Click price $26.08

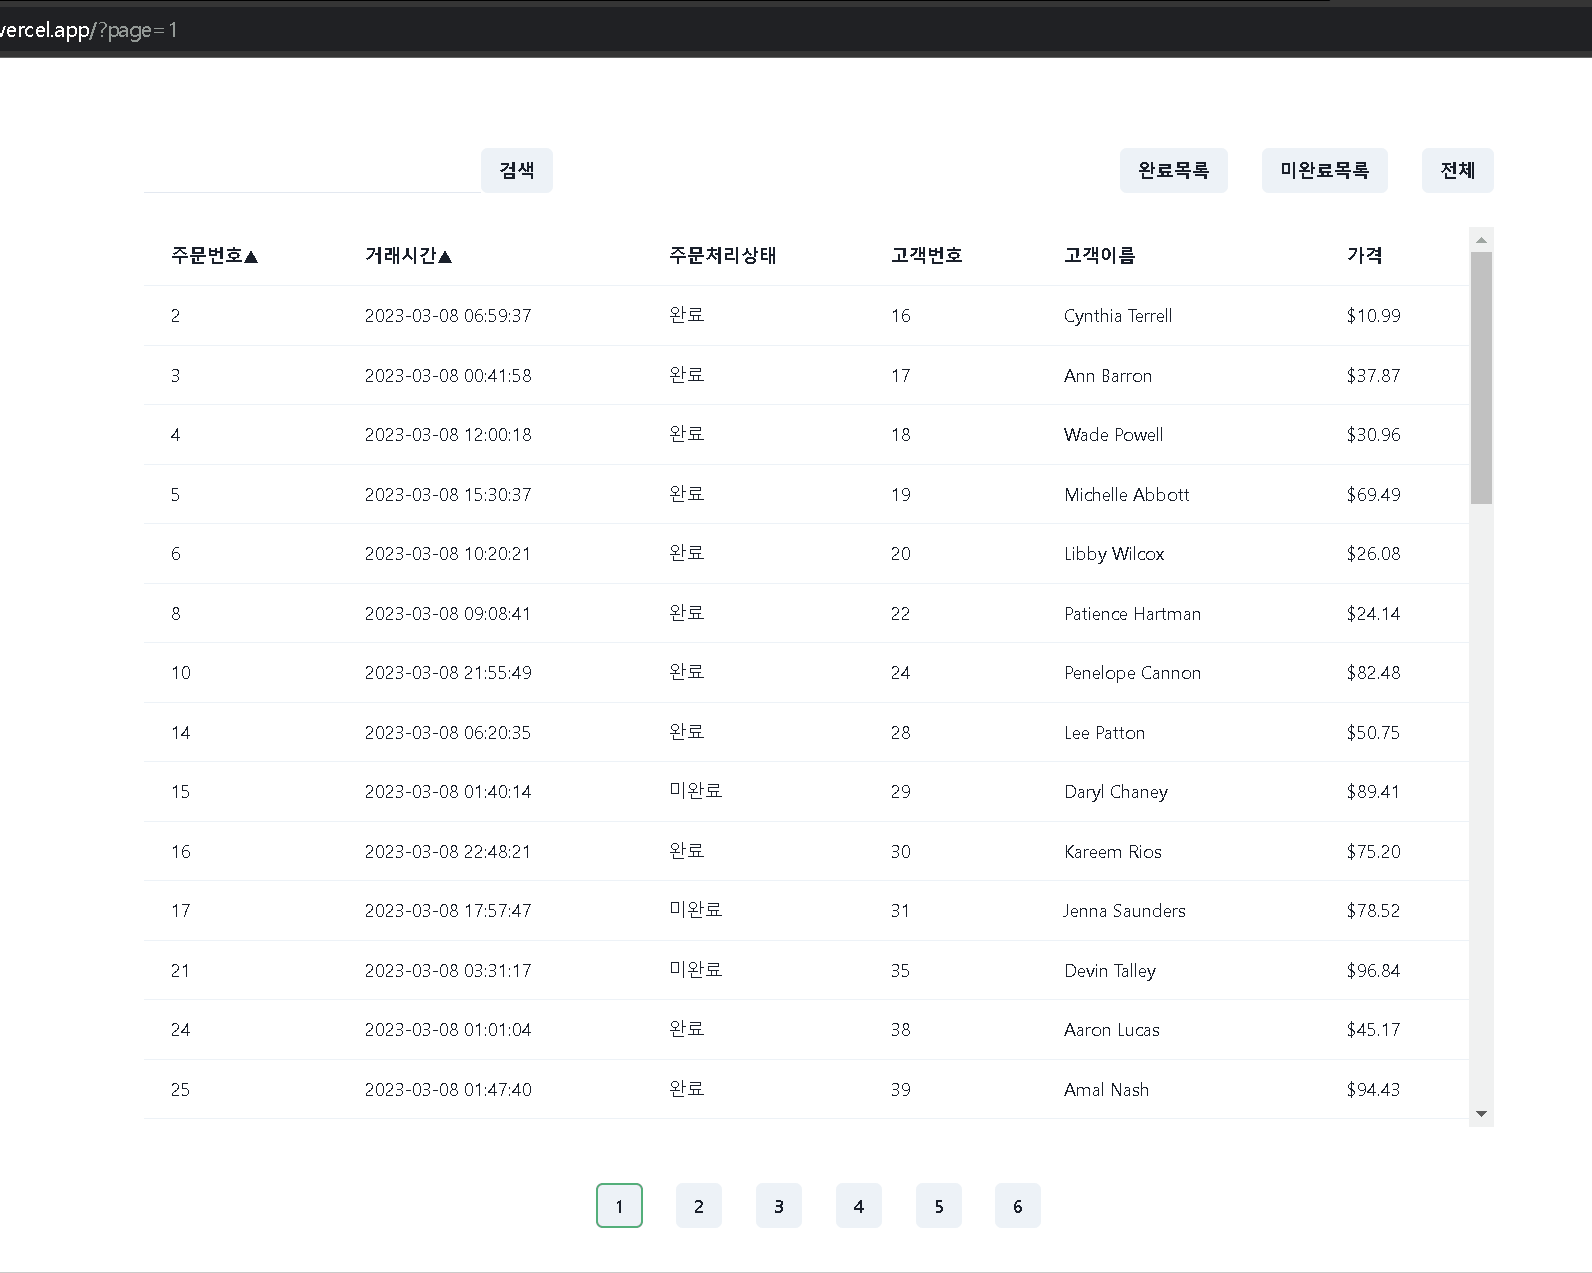pos(1373,554)
